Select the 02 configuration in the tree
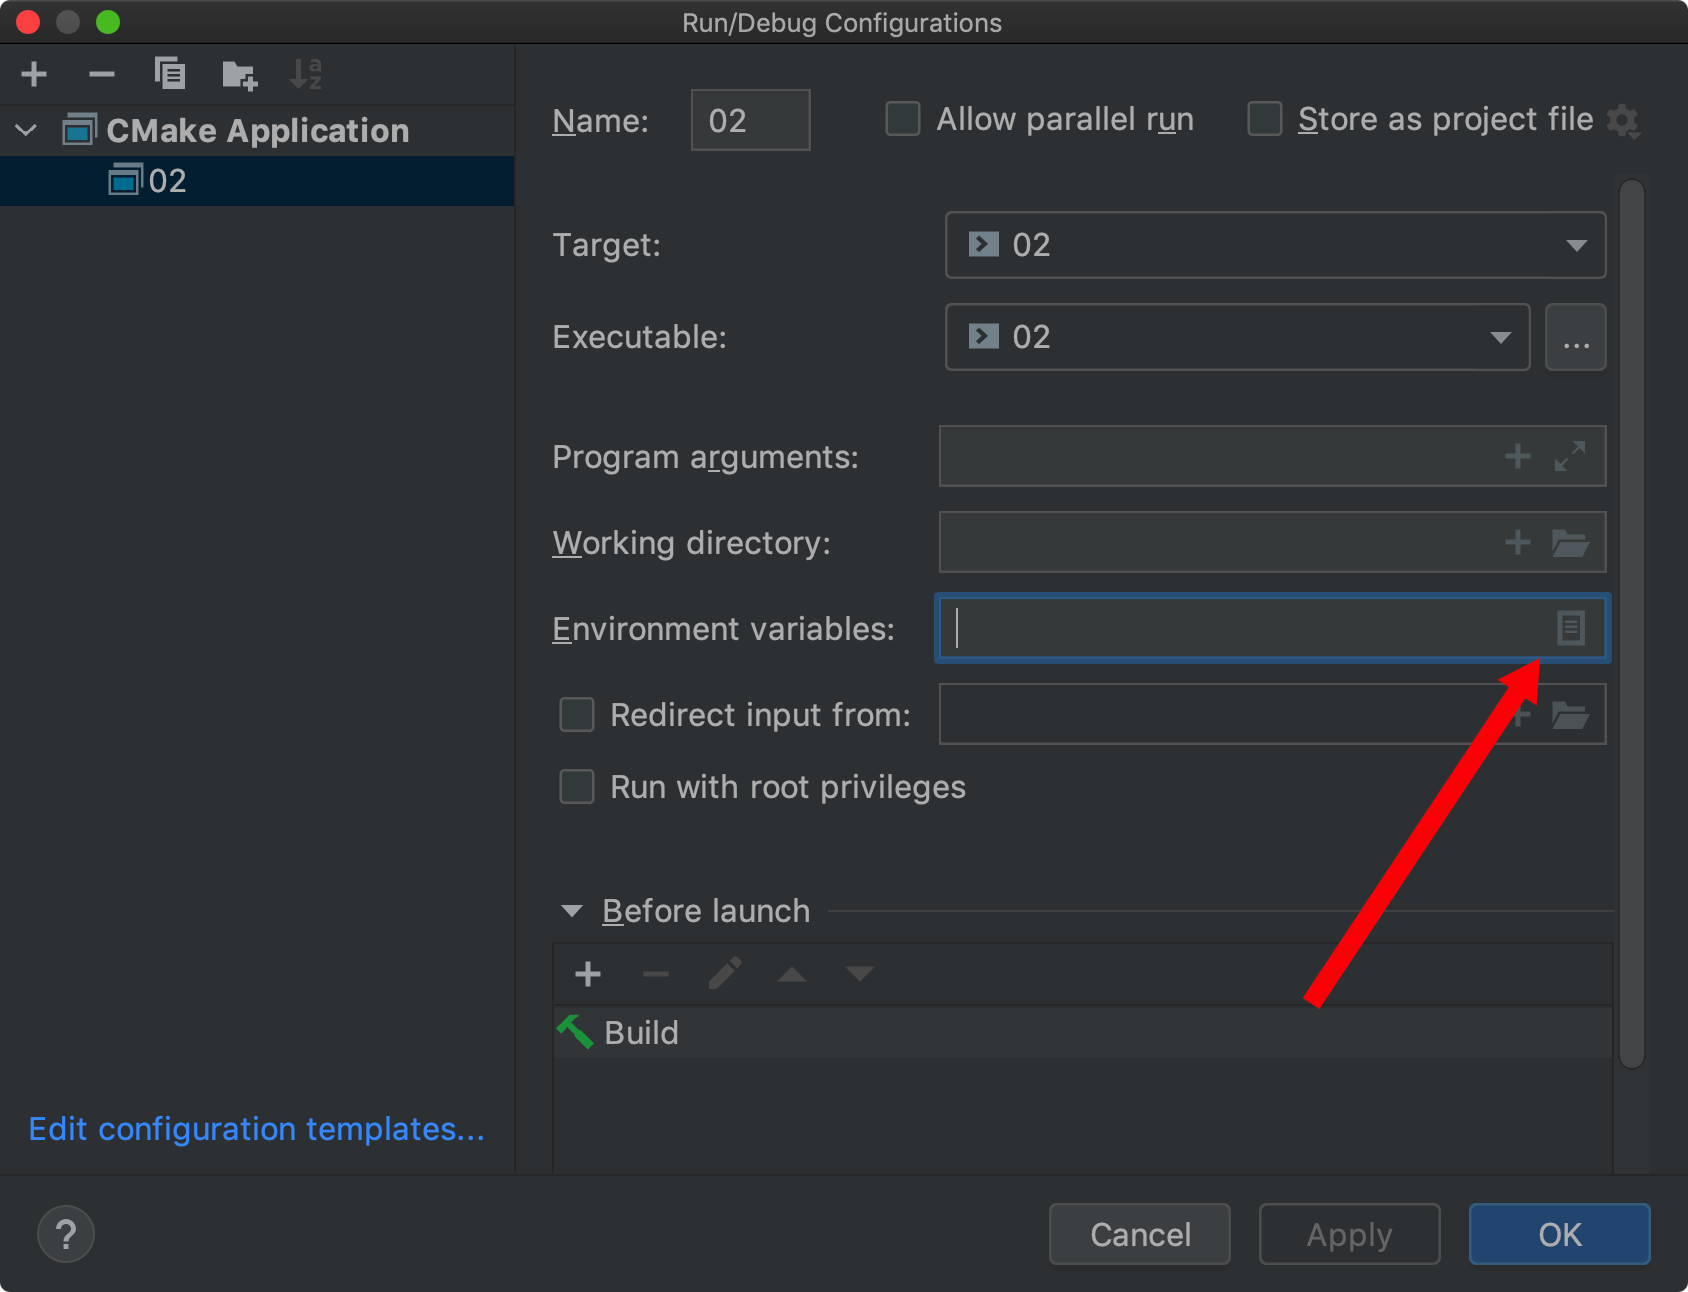Screen dimensions: 1688x1292 tap(170, 181)
